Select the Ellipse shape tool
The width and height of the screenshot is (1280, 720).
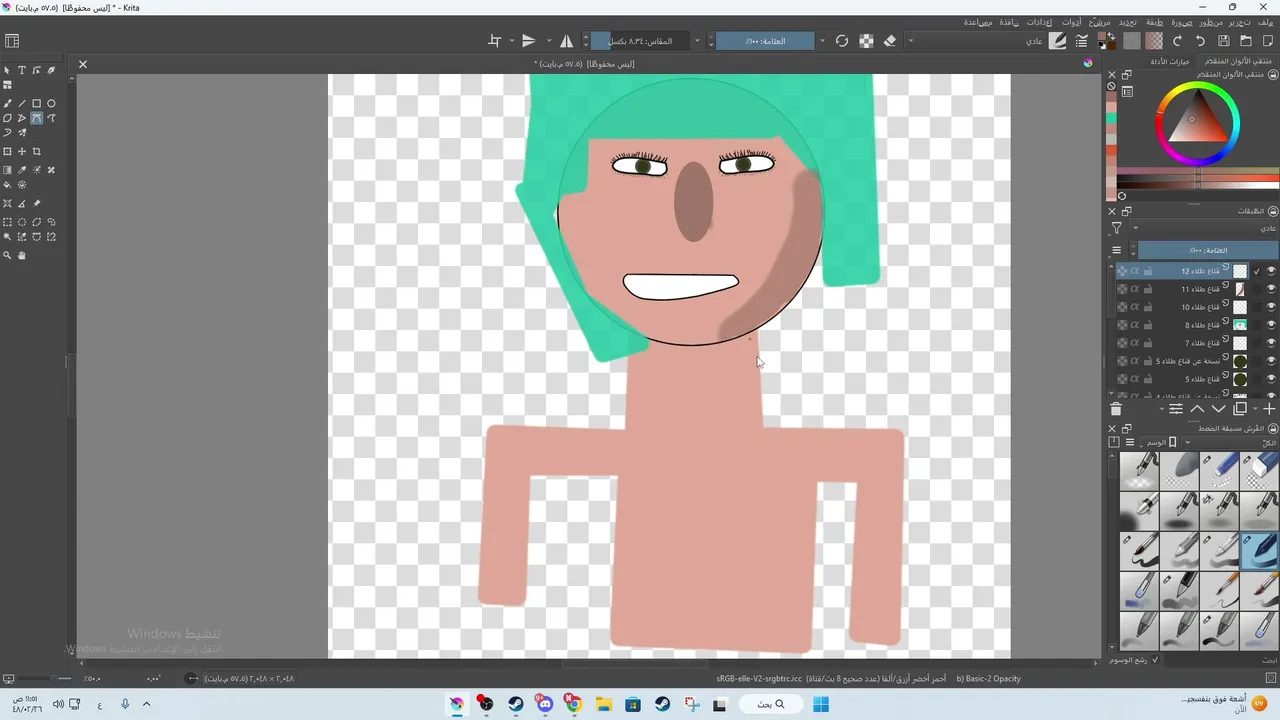(51, 103)
